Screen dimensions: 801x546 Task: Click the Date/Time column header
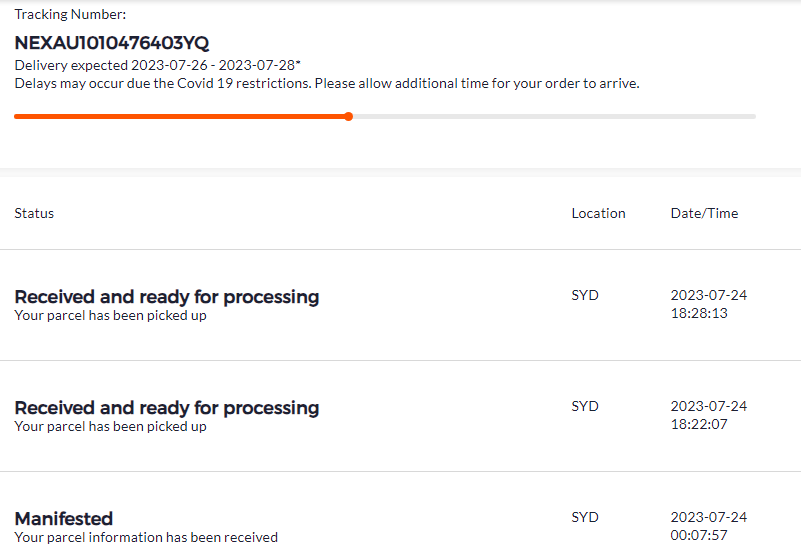tap(704, 213)
